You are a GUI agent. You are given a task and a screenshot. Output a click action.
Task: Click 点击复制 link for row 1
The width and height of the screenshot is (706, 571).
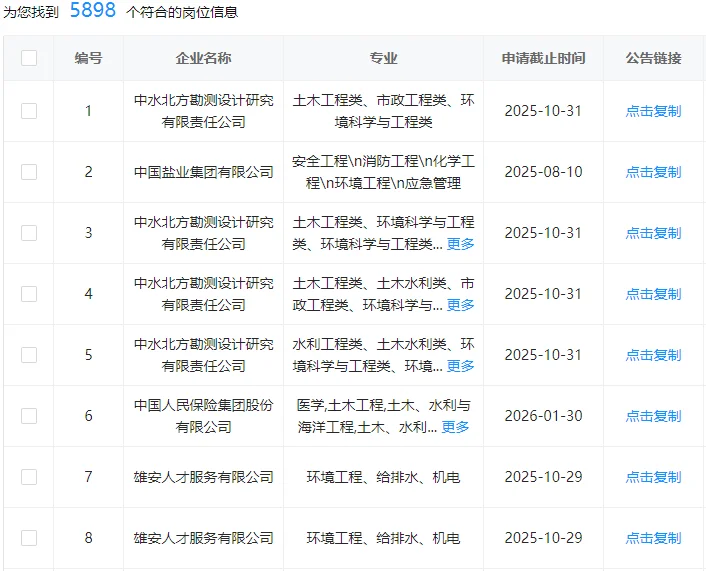pyautogui.click(x=653, y=111)
